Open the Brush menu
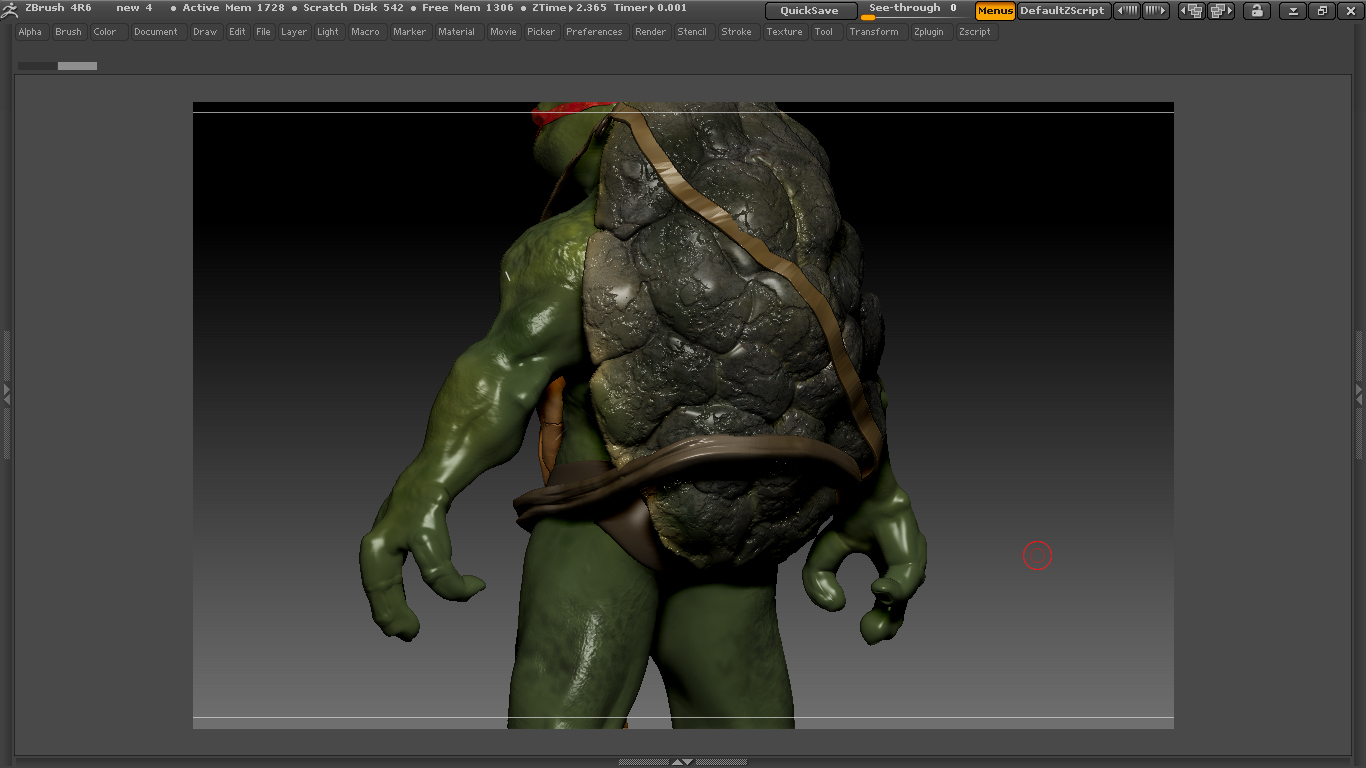Image resolution: width=1366 pixels, height=768 pixels. click(x=69, y=32)
